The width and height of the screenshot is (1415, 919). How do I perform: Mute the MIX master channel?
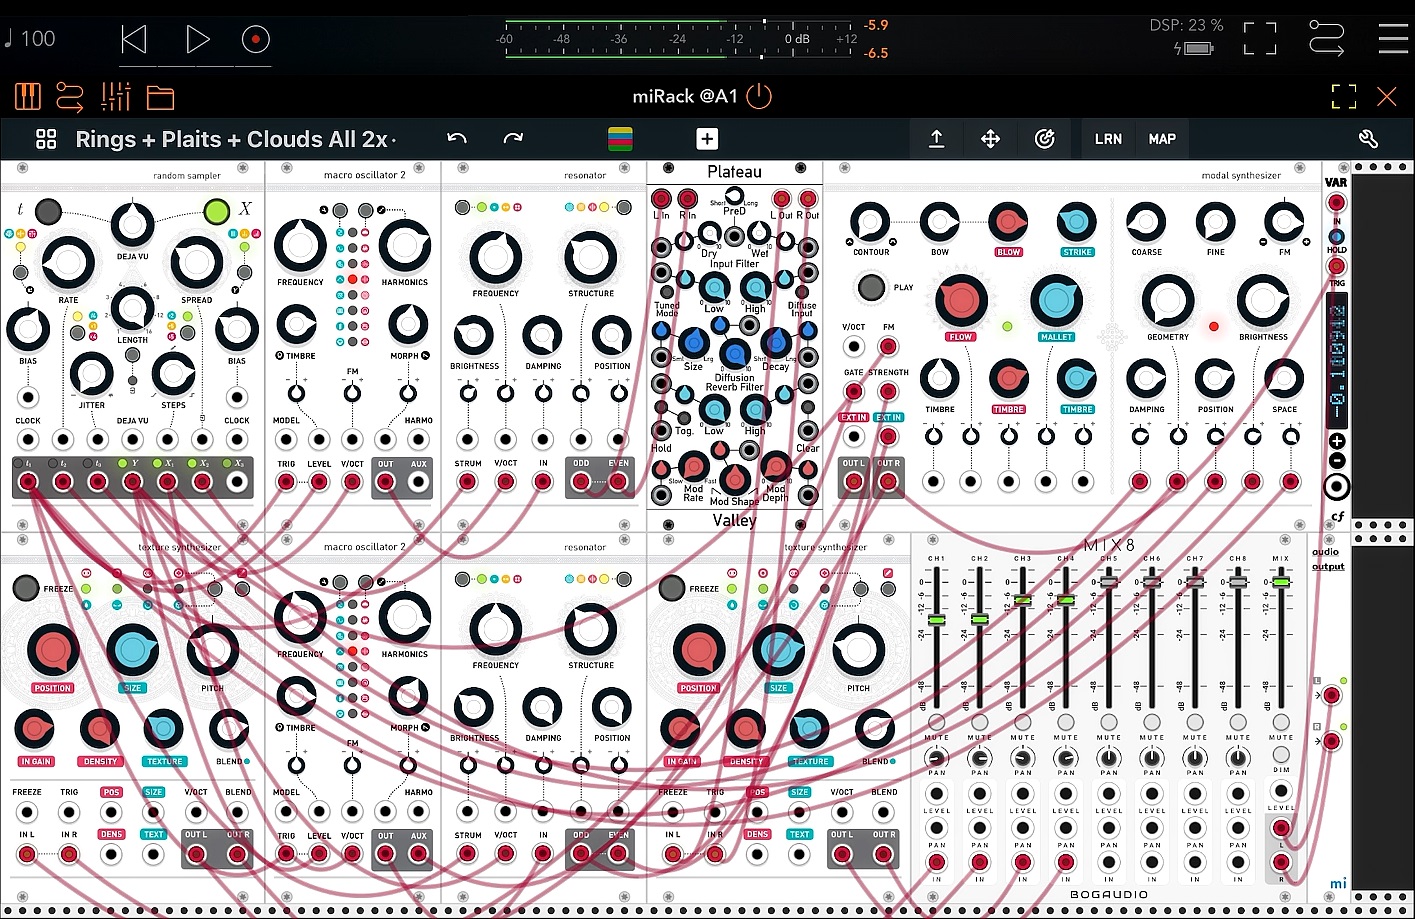(x=1281, y=722)
